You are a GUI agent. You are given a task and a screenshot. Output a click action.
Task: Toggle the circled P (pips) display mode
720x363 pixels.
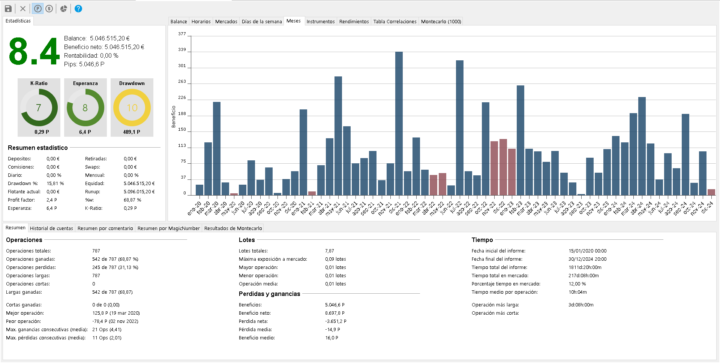coord(38,8)
